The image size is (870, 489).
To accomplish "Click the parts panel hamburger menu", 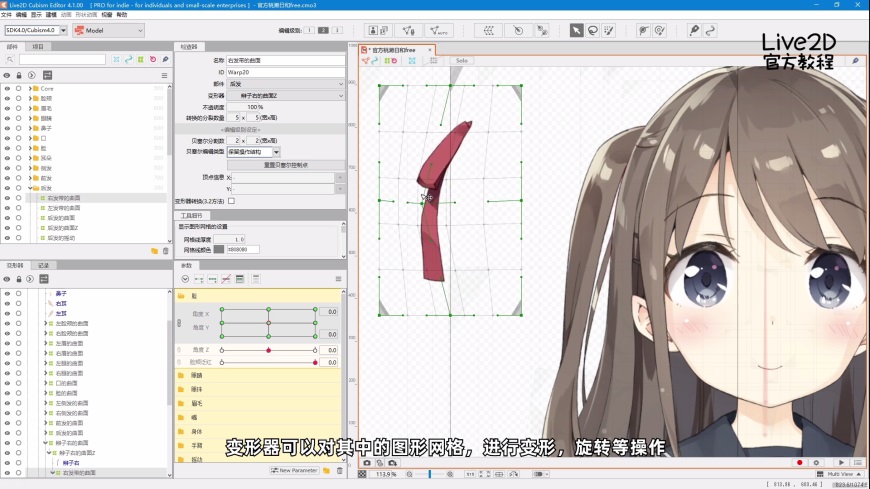I will coord(164,75).
